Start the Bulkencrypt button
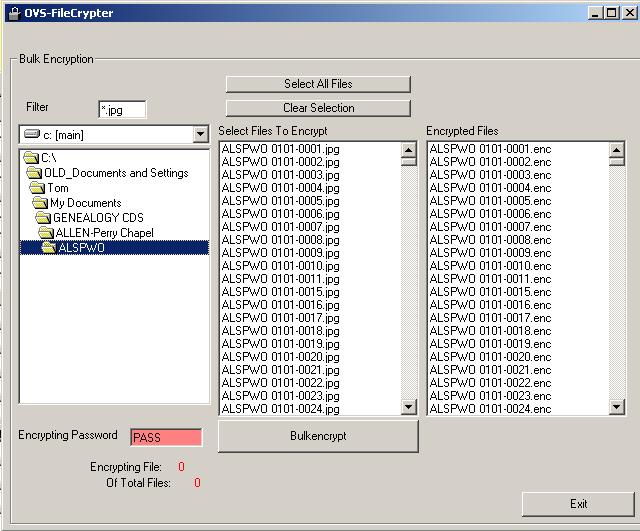Screen dimensions: 640x531 [318, 436]
